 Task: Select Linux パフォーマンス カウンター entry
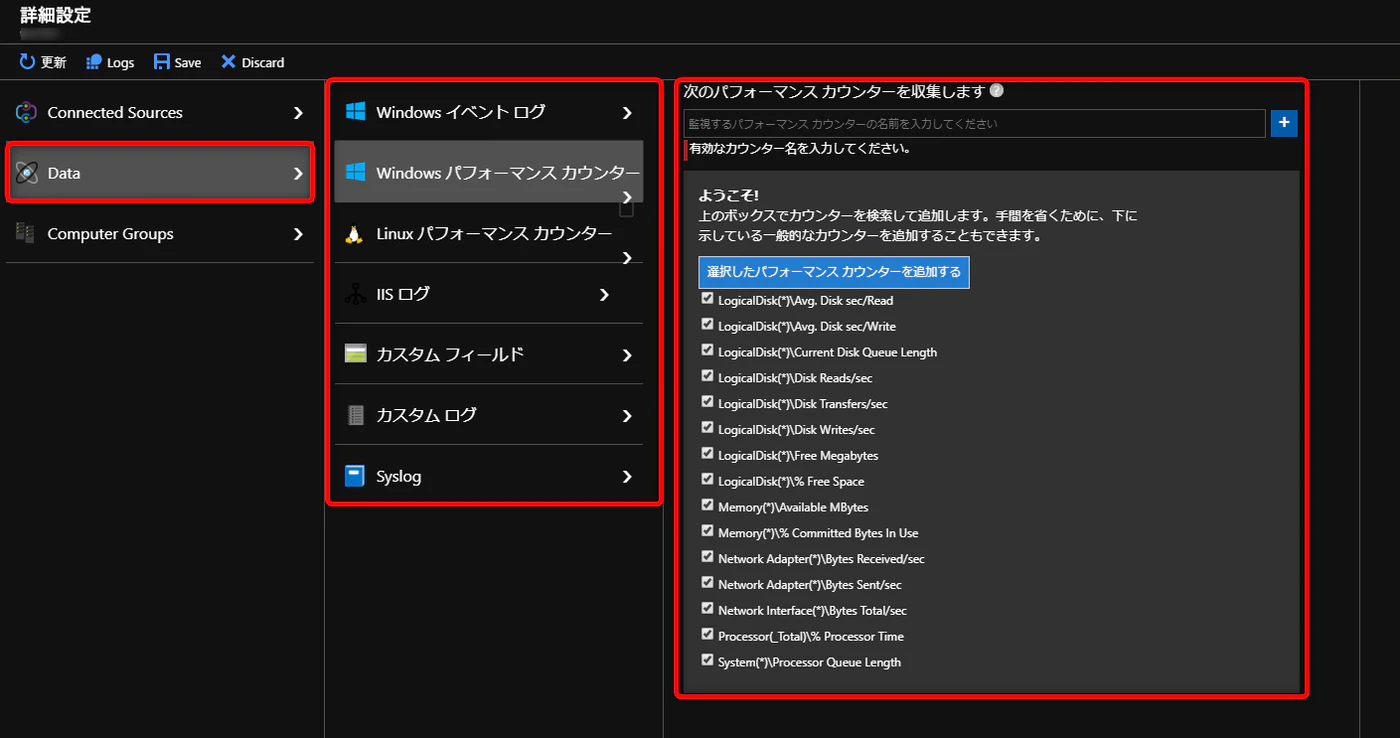(x=489, y=234)
